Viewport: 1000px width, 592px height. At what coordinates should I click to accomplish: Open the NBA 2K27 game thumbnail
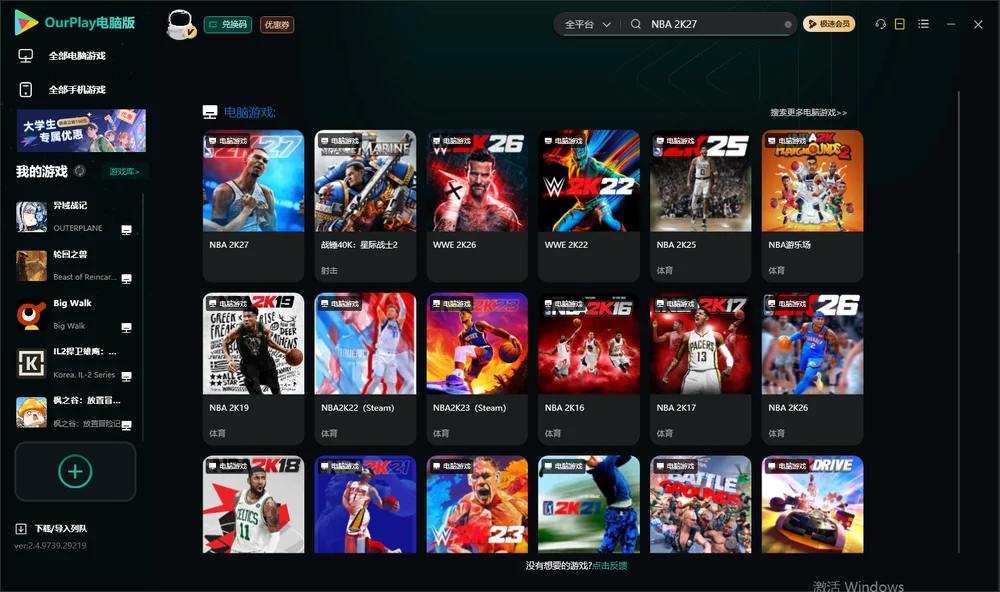pyautogui.click(x=253, y=181)
